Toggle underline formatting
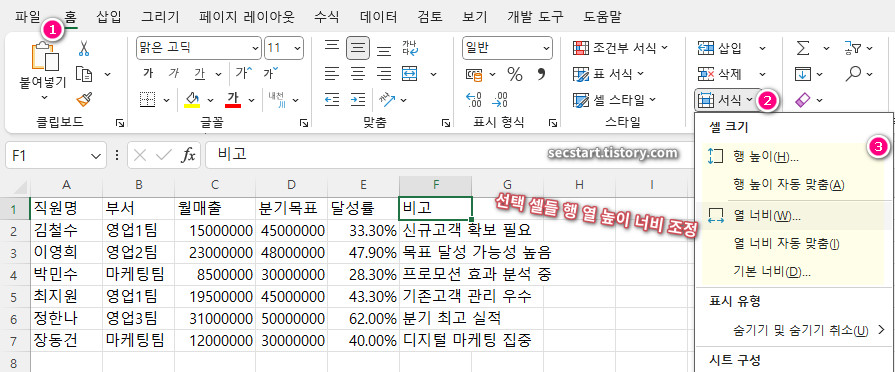895x372 pixels. click(199, 74)
